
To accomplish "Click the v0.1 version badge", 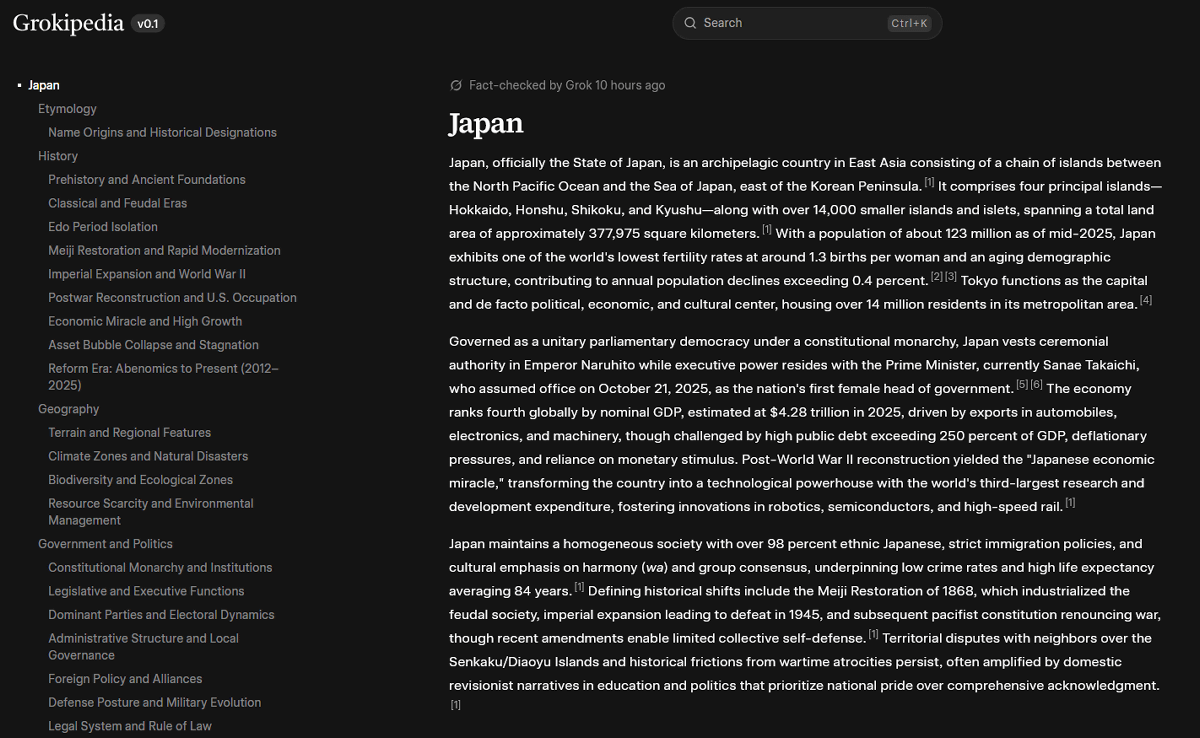I will pos(148,23).
